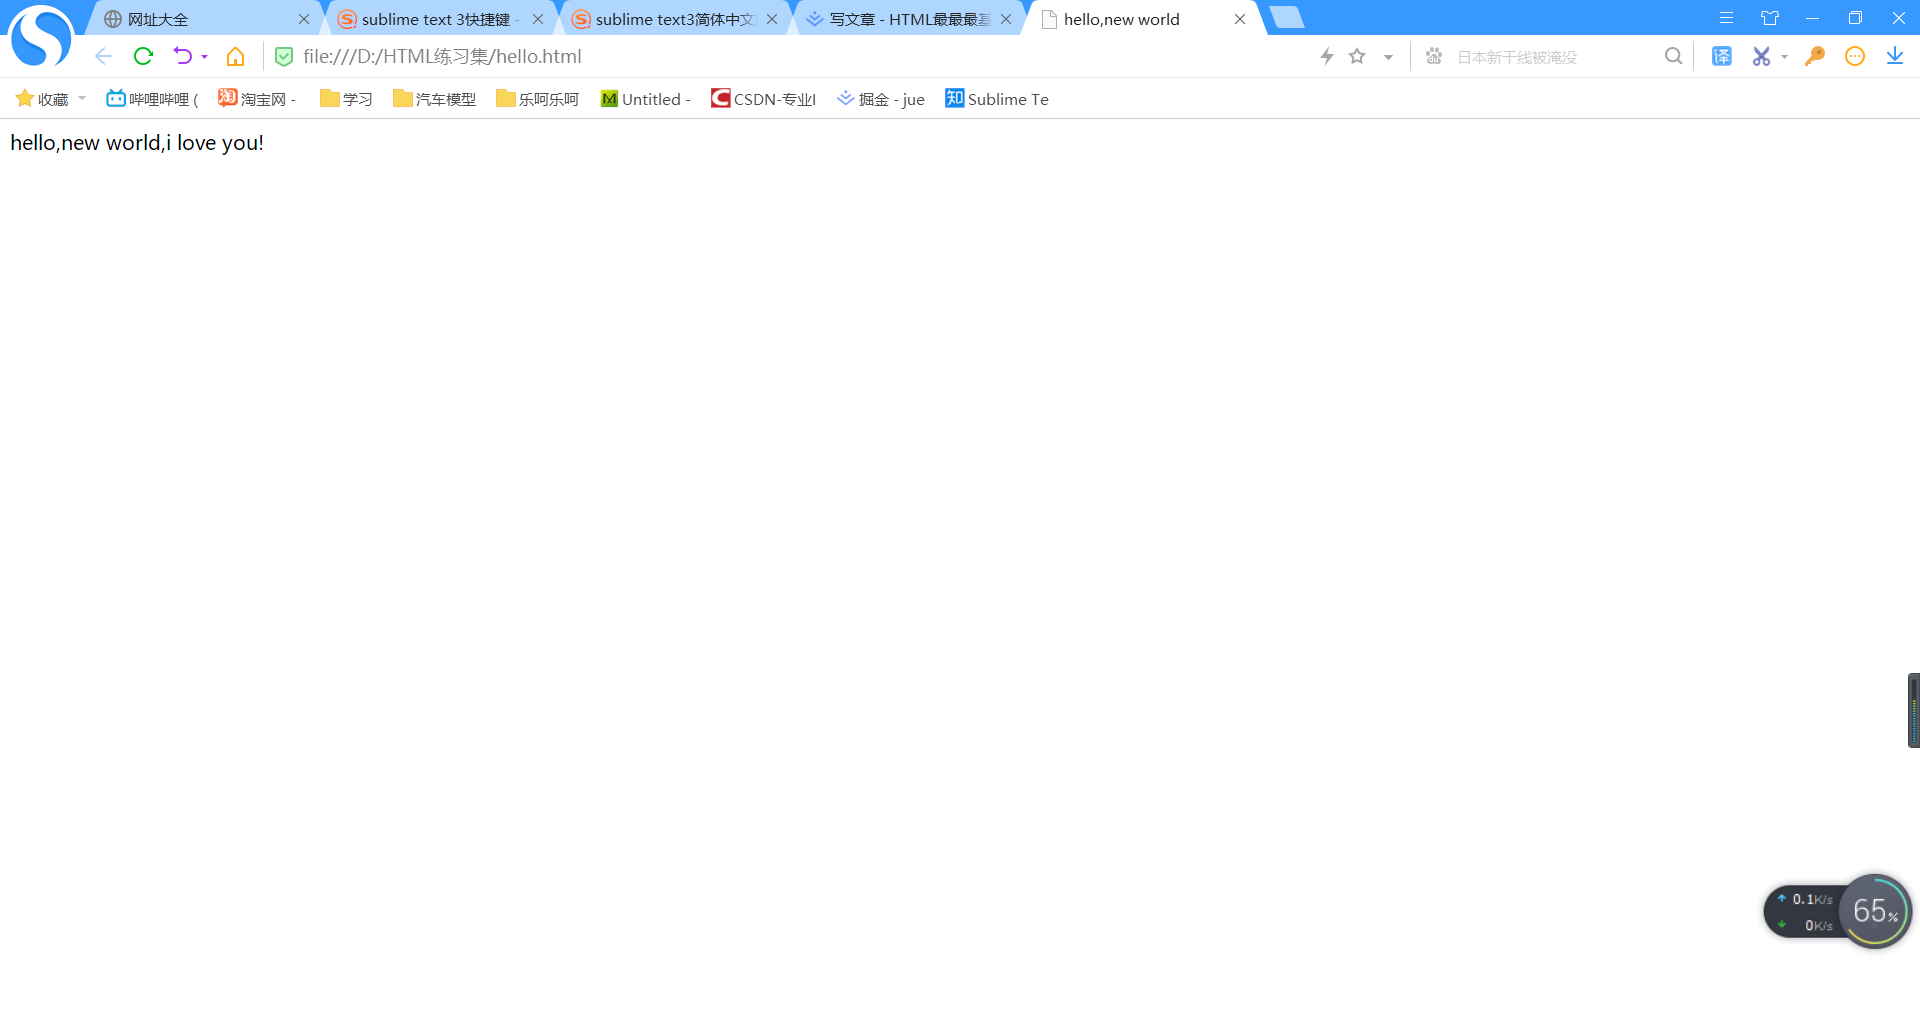This screenshot has height=1030, width=1920.
Task: Open the browser main menu icon
Action: point(1726,18)
